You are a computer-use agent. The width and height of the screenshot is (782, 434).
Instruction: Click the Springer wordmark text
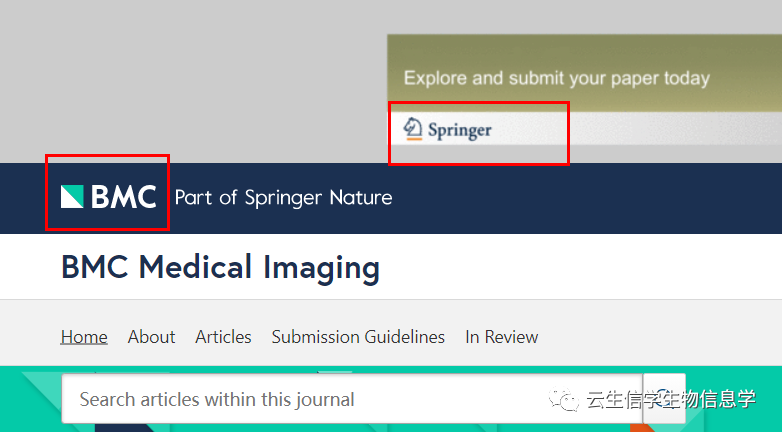459,130
